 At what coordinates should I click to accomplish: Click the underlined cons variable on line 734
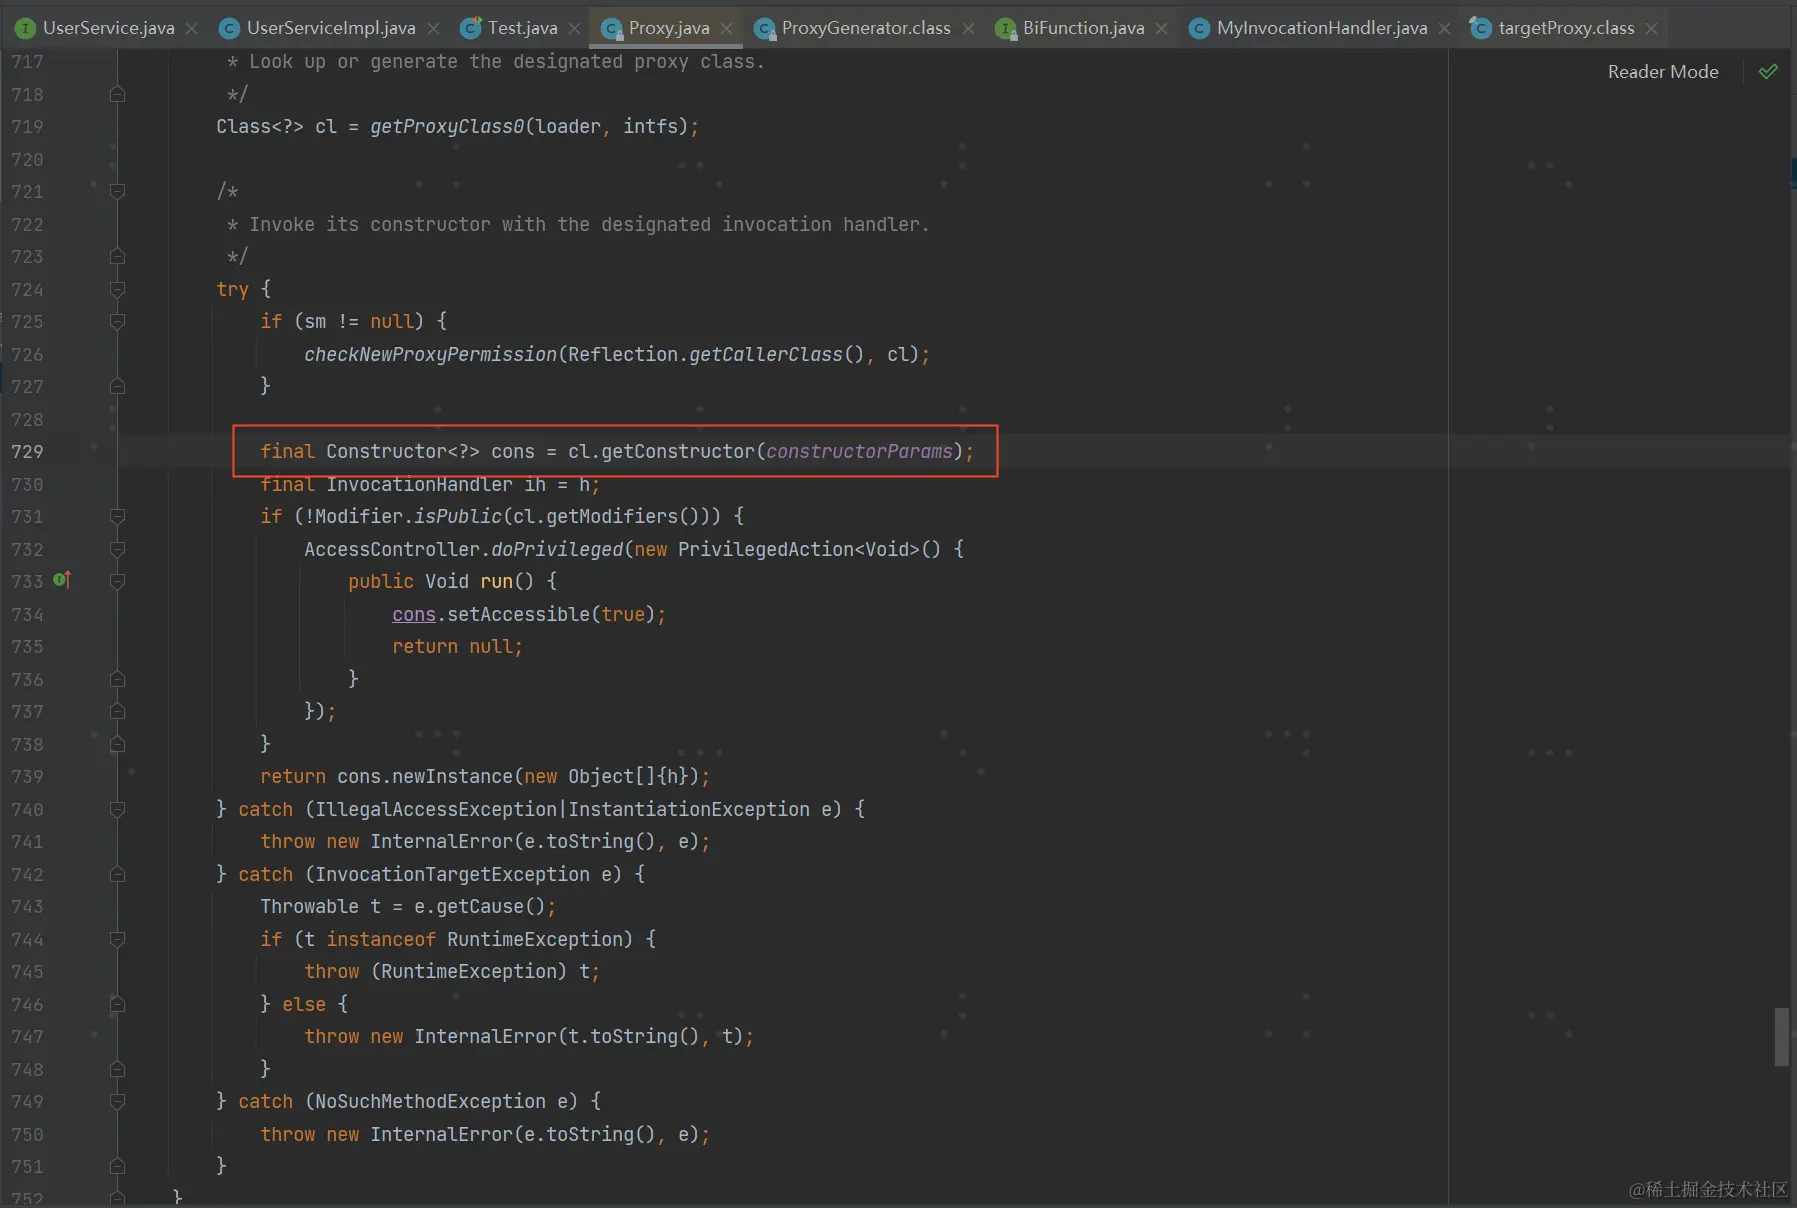[414, 614]
